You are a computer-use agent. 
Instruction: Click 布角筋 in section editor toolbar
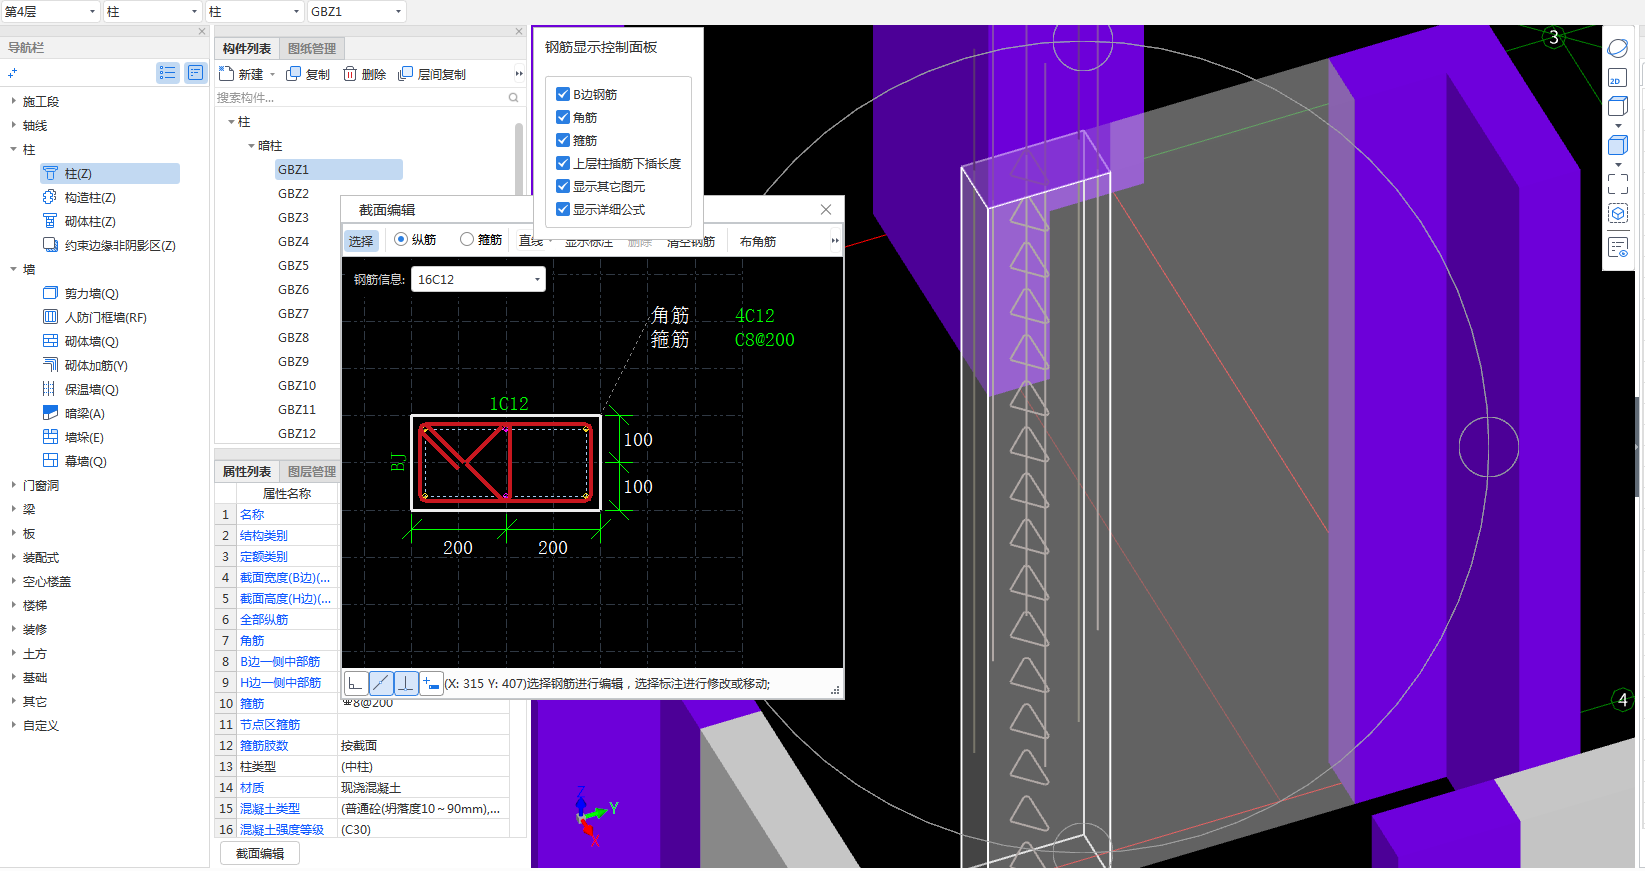pos(757,241)
